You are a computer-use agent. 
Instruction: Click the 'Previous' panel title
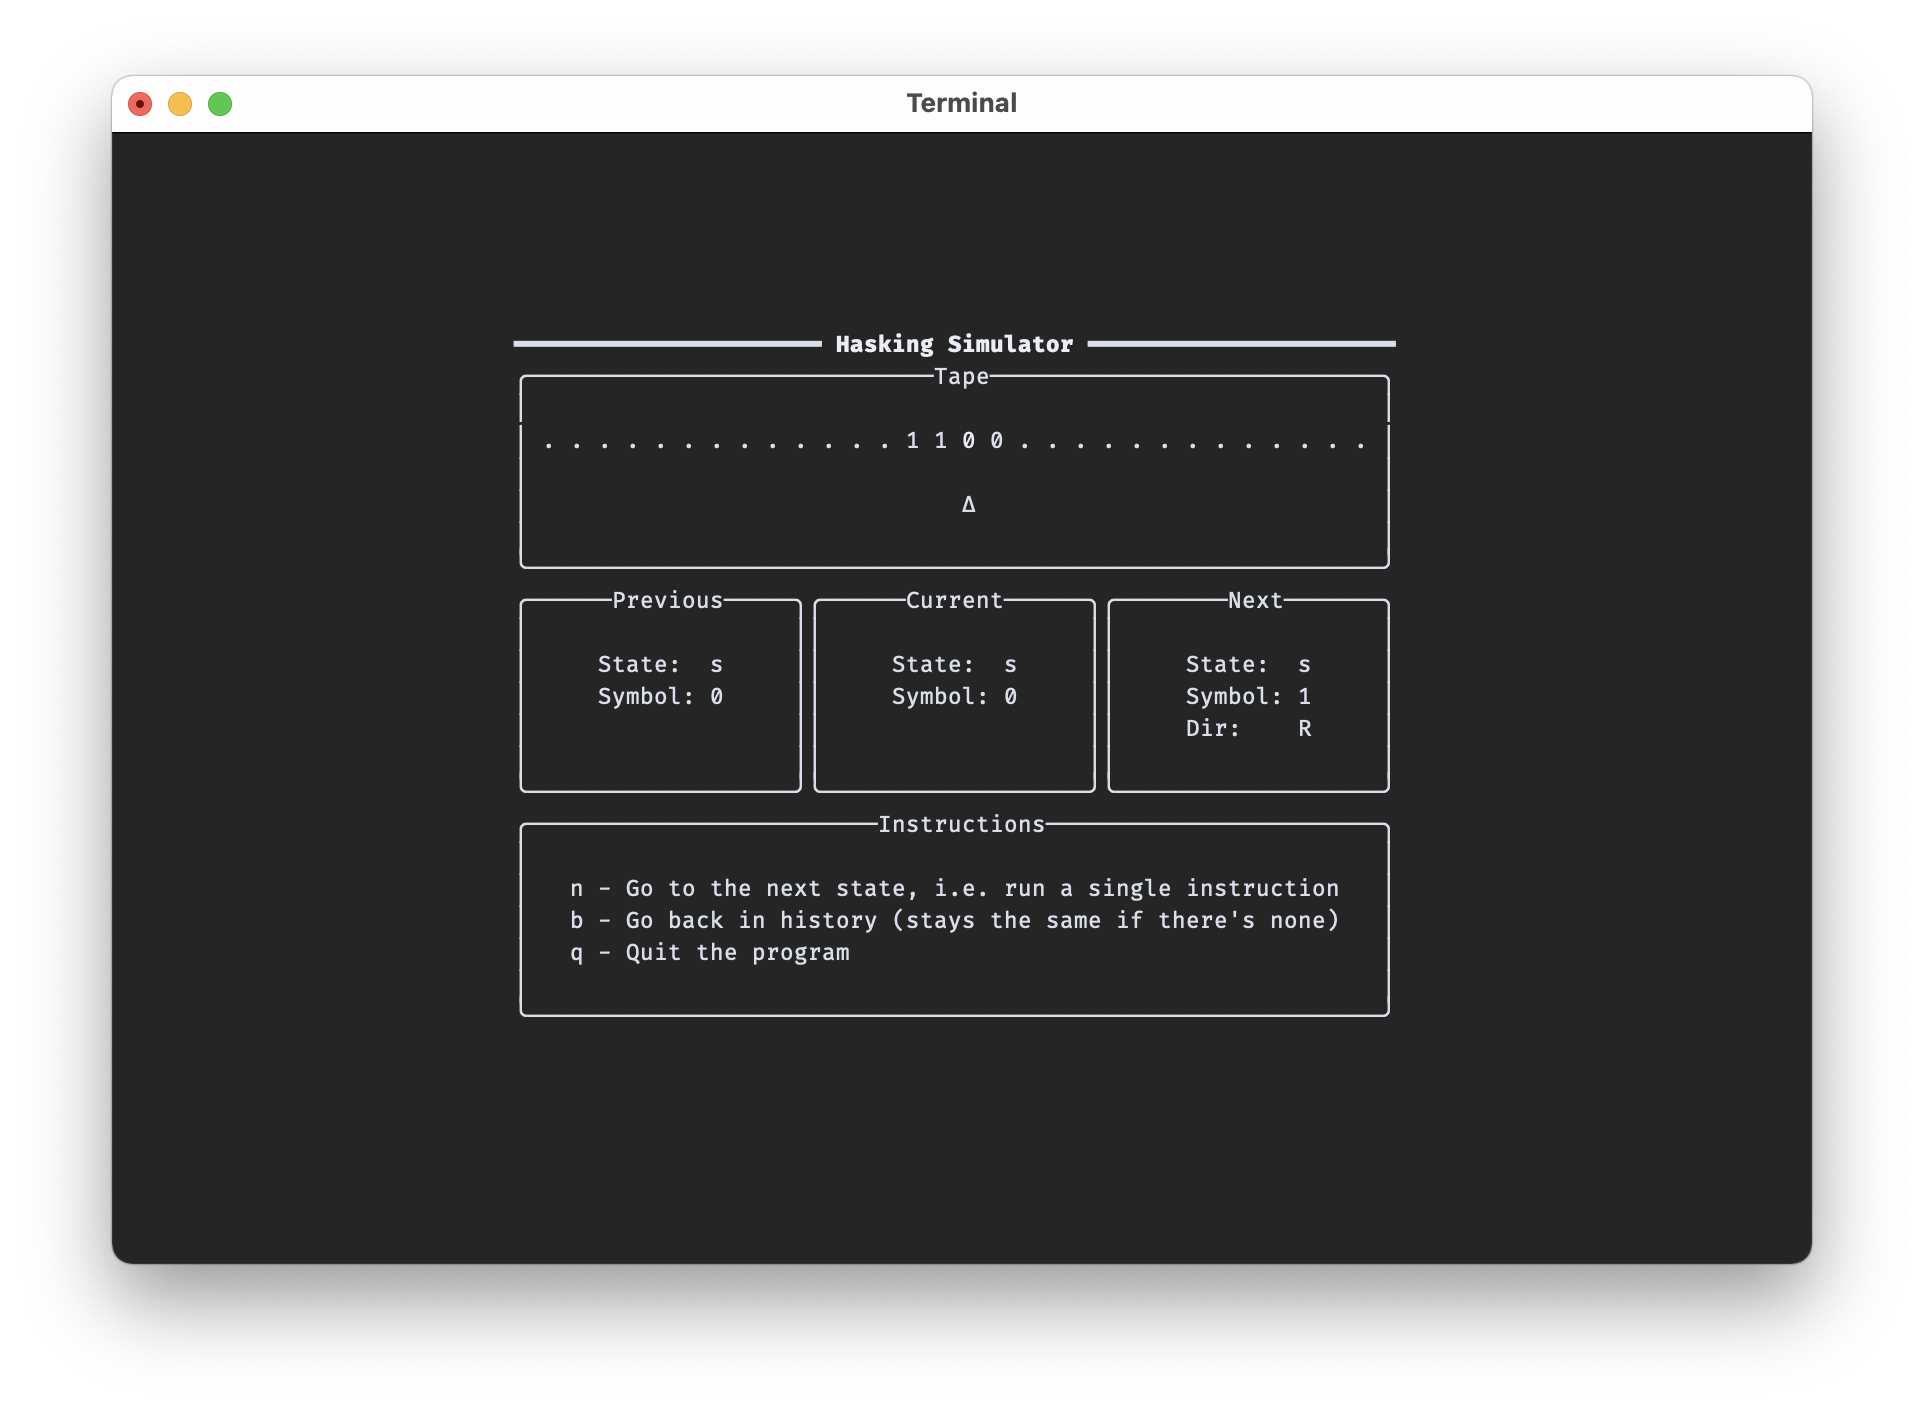(x=667, y=600)
